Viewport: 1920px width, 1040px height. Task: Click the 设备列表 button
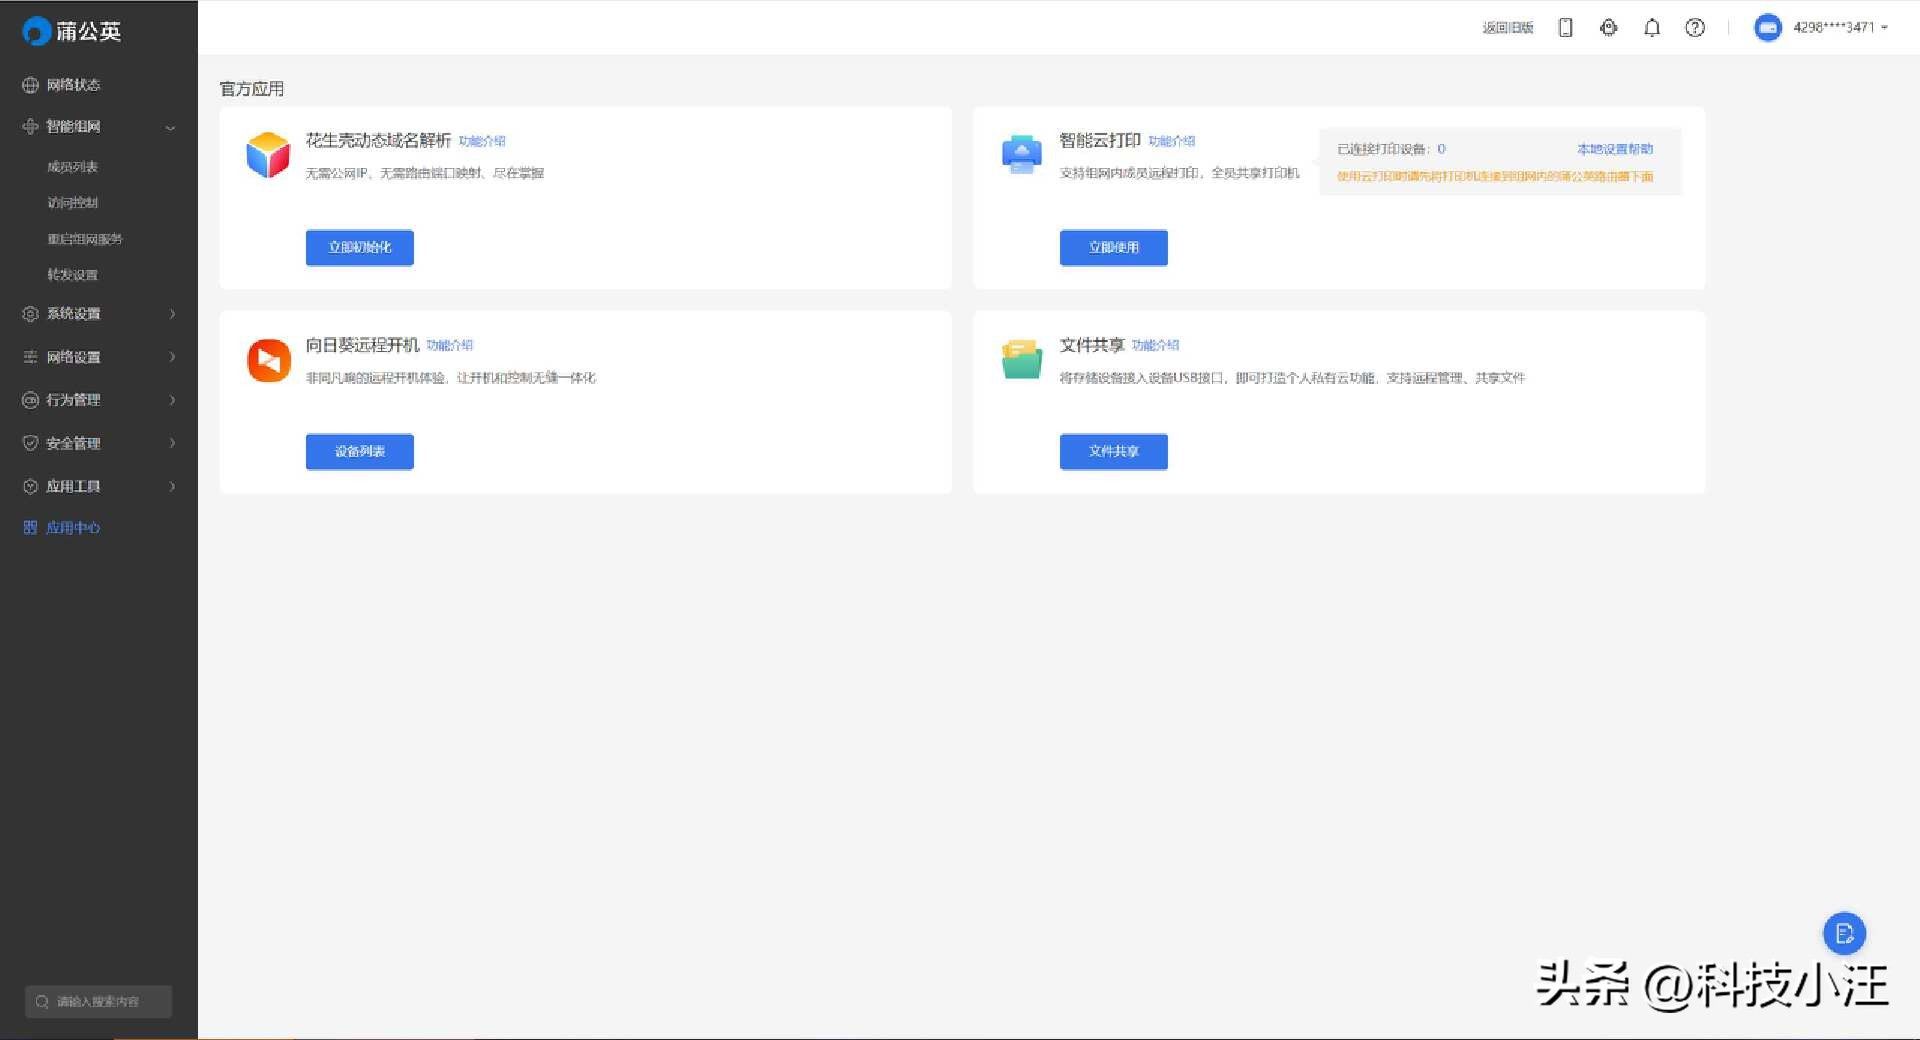[x=359, y=452]
